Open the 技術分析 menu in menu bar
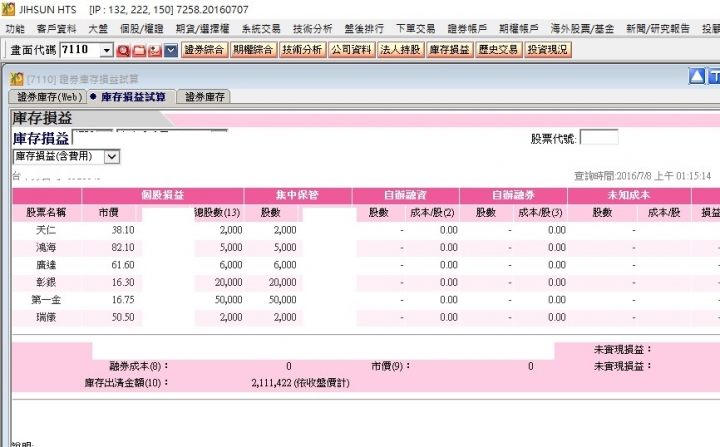This screenshot has height=447, width=720. (x=312, y=29)
